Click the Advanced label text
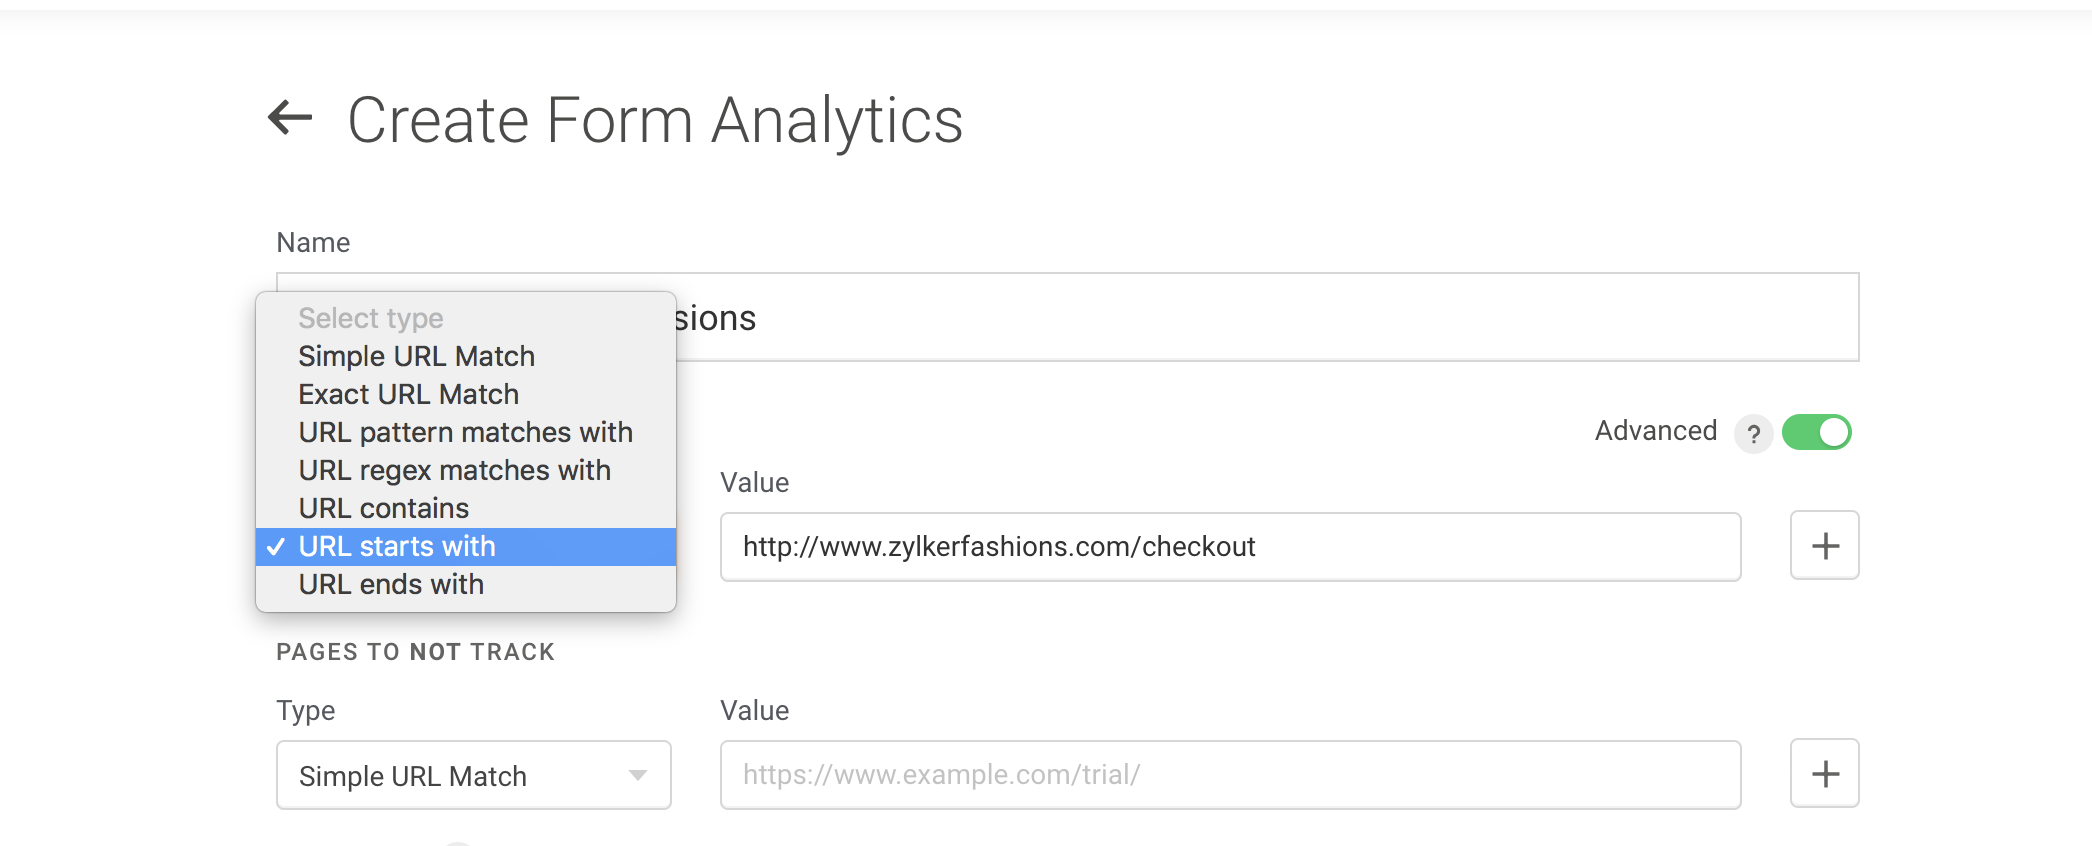 point(1655,431)
